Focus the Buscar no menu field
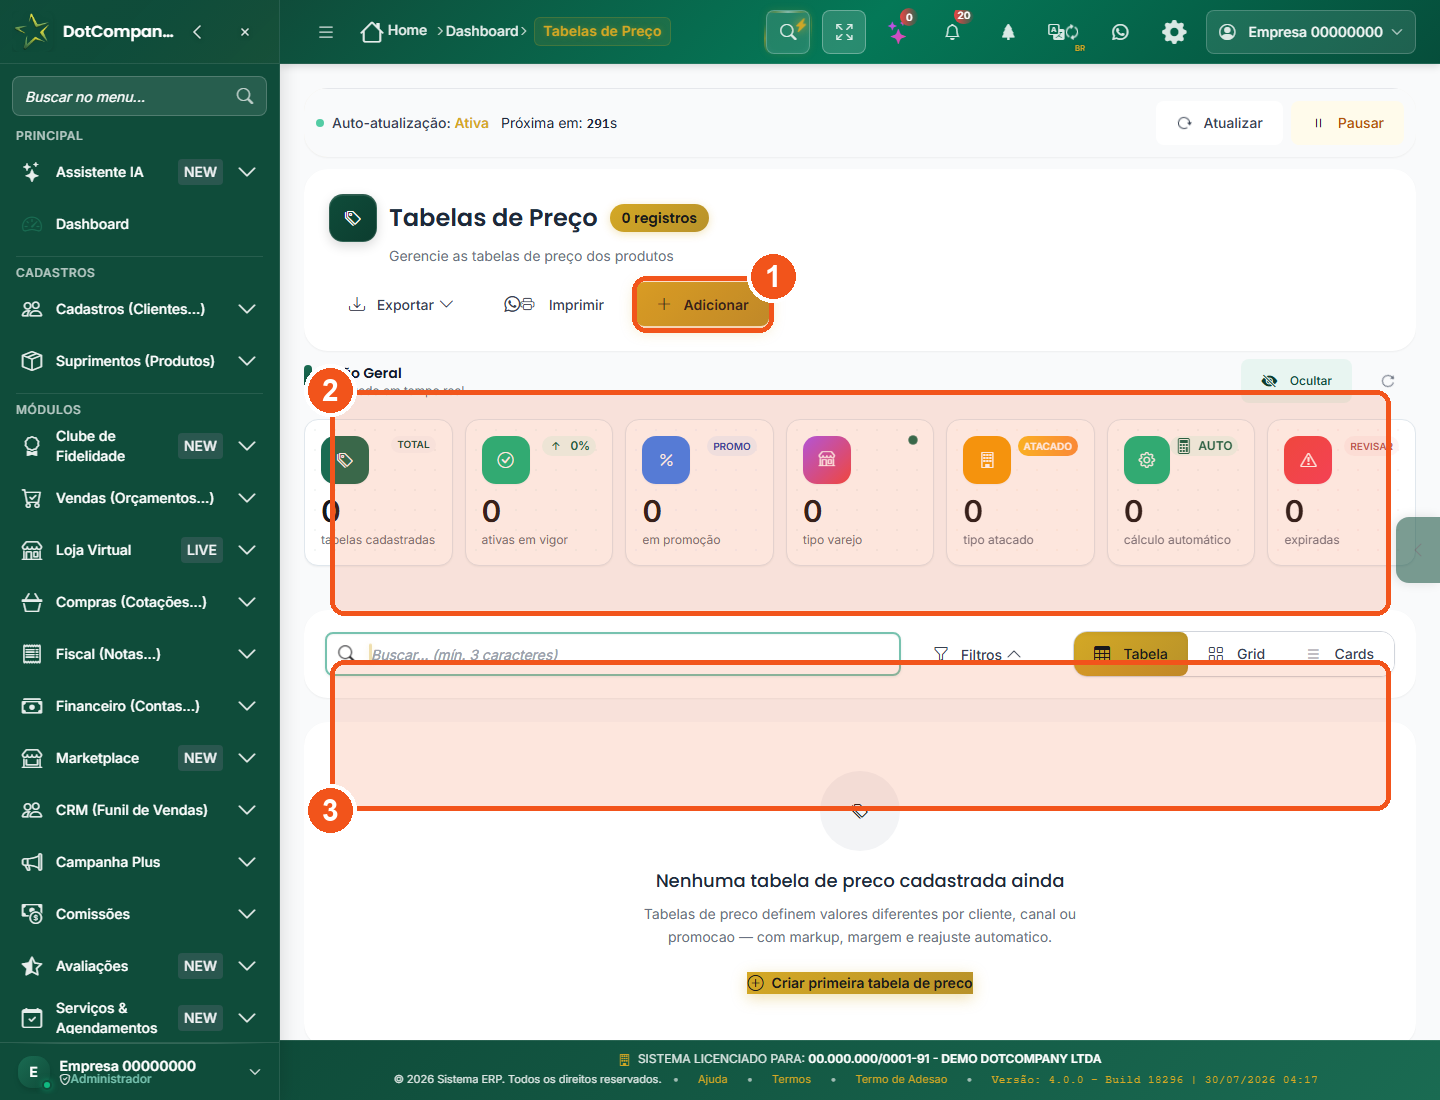 [139, 96]
